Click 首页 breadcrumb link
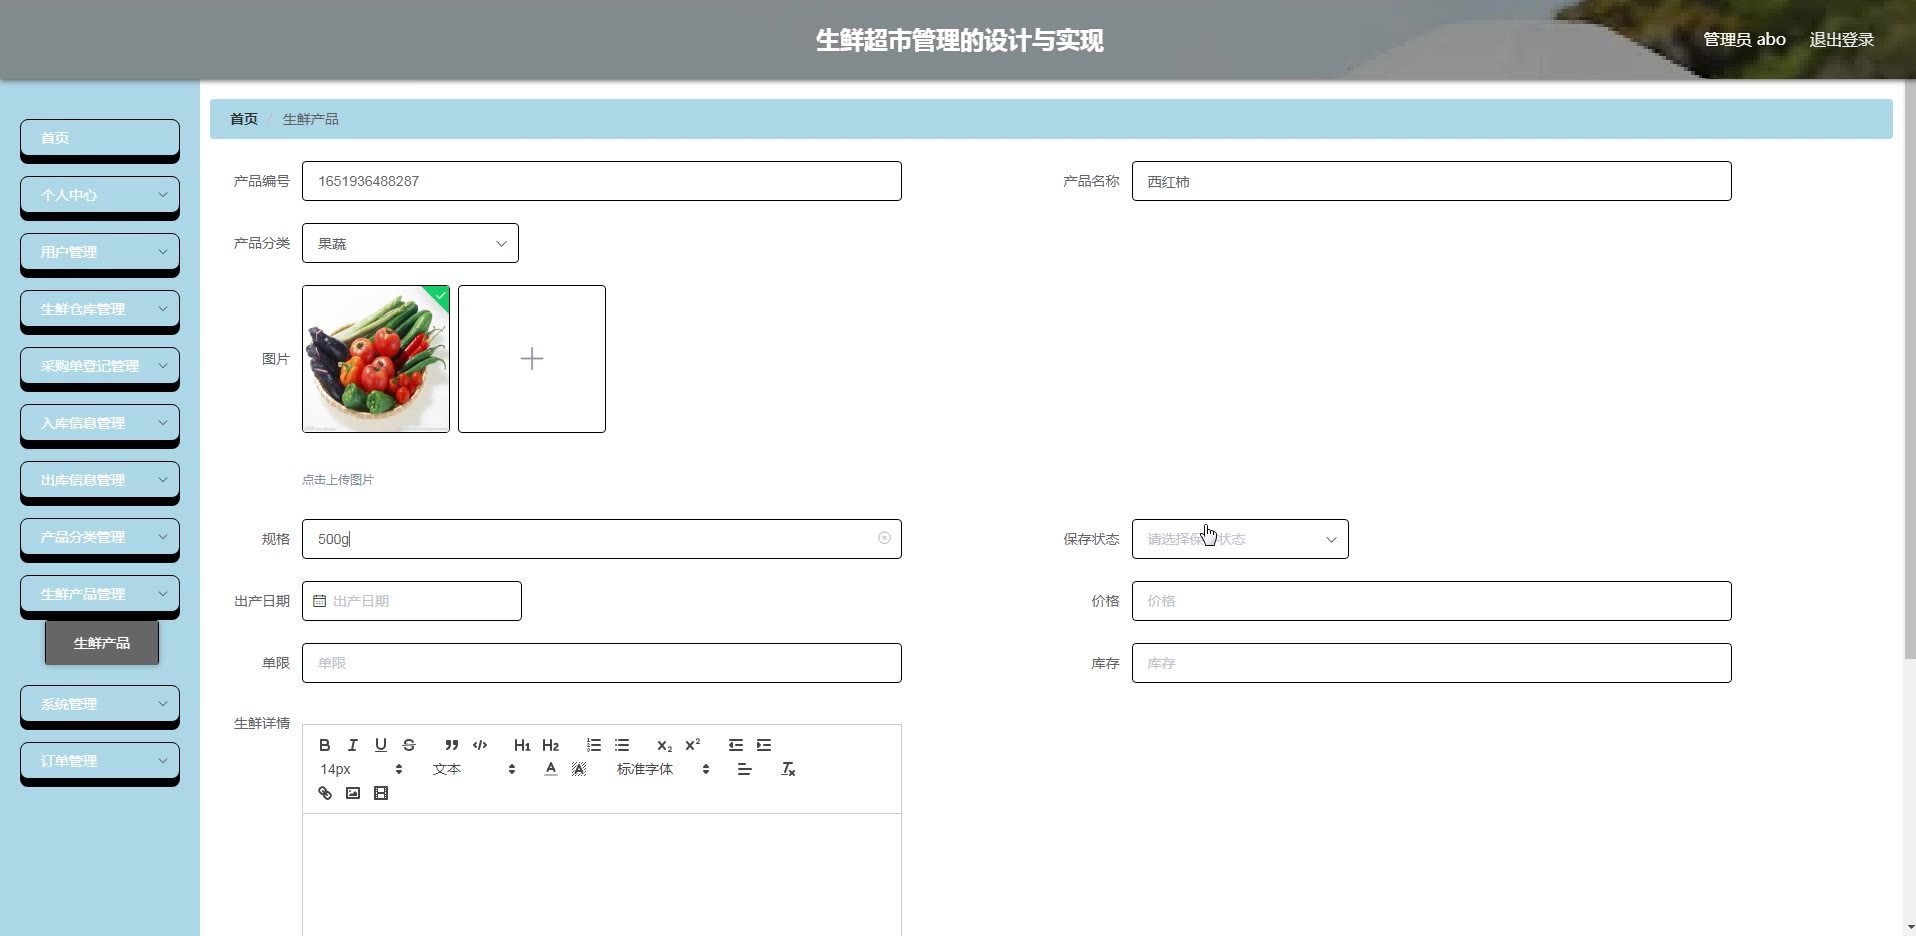The width and height of the screenshot is (1916, 936). 244,119
